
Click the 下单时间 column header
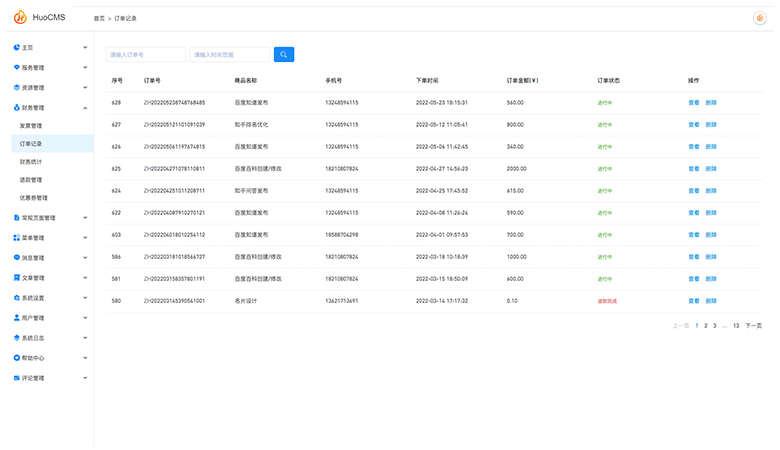(427, 81)
